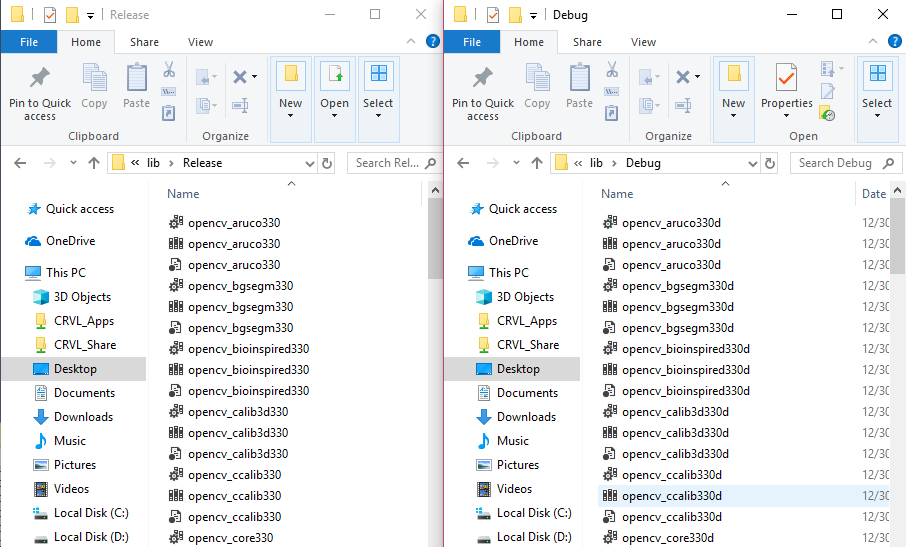The width and height of the screenshot is (906, 547).
Task: Click Pin to Quick access in Release window
Action: (40, 94)
